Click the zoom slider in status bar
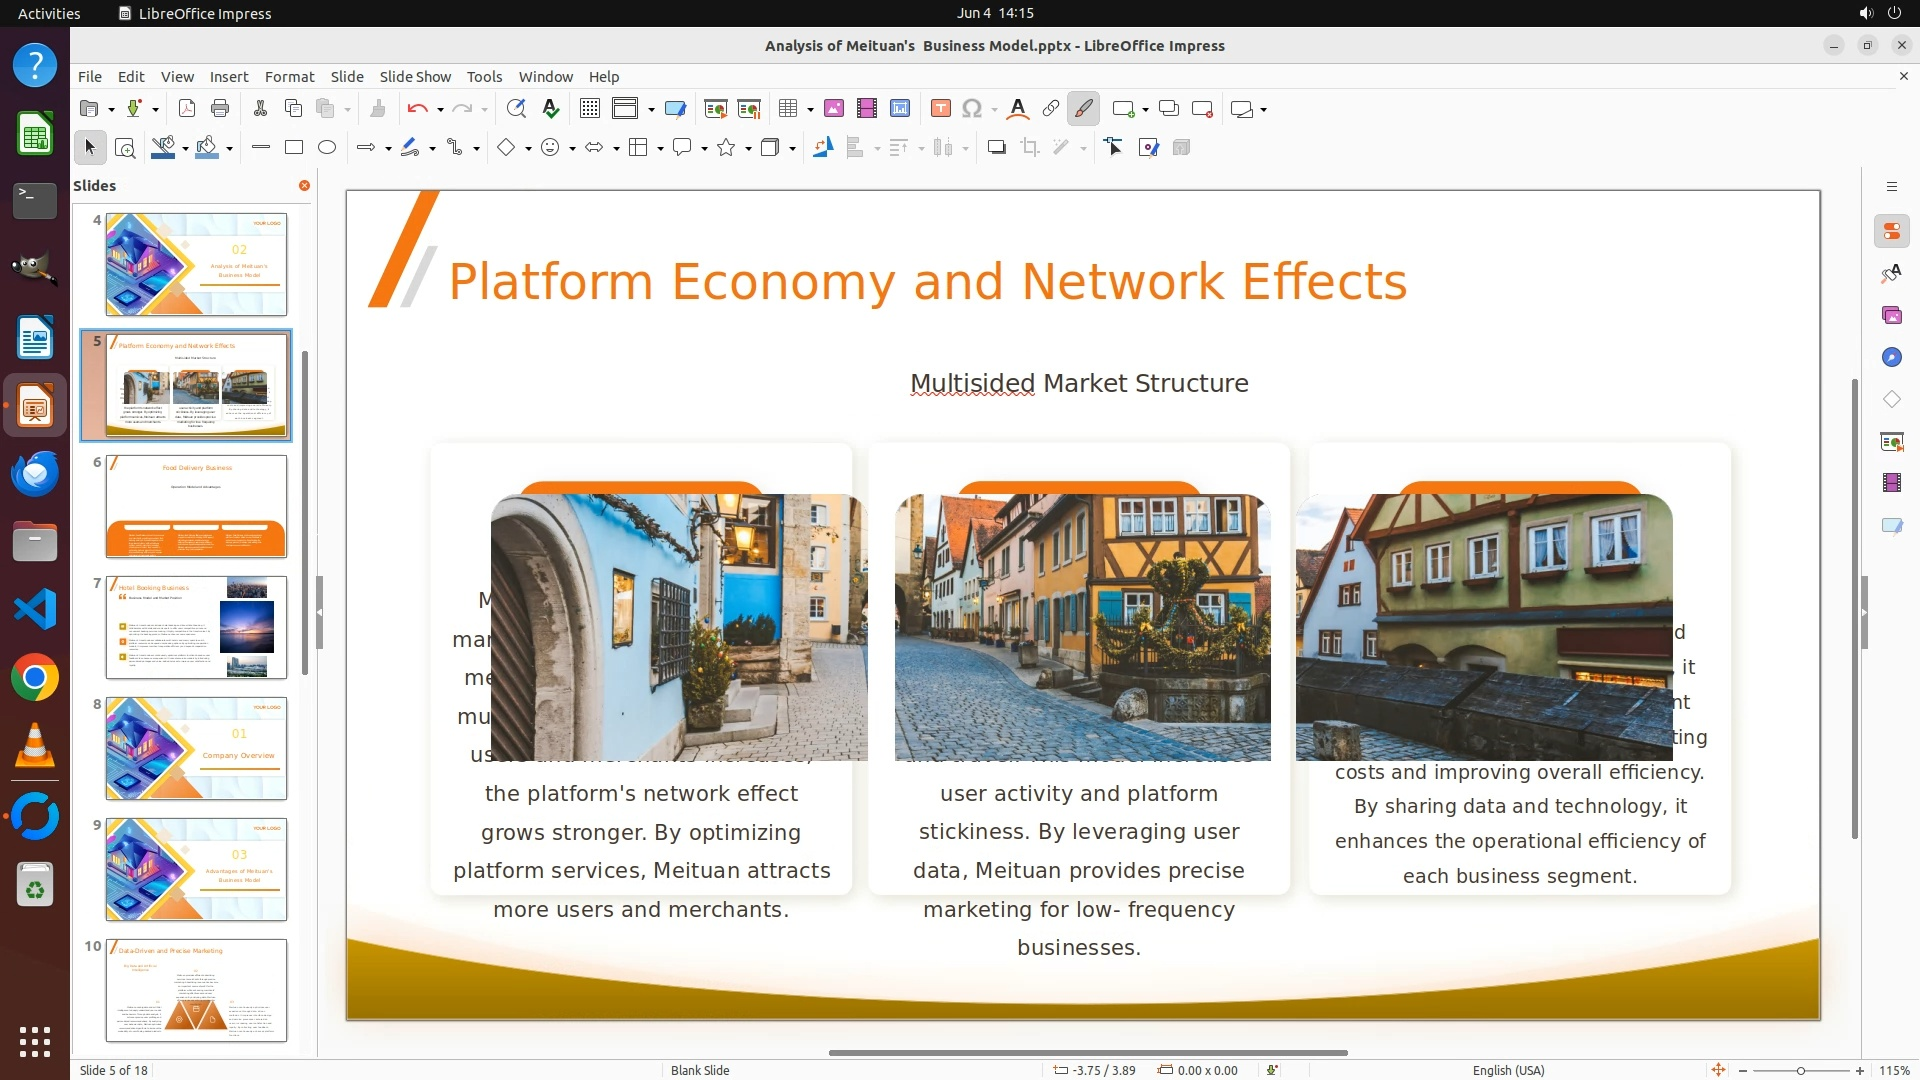Image resolution: width=1920 pixels, height=1080 pixels. coord(1800,1070)
